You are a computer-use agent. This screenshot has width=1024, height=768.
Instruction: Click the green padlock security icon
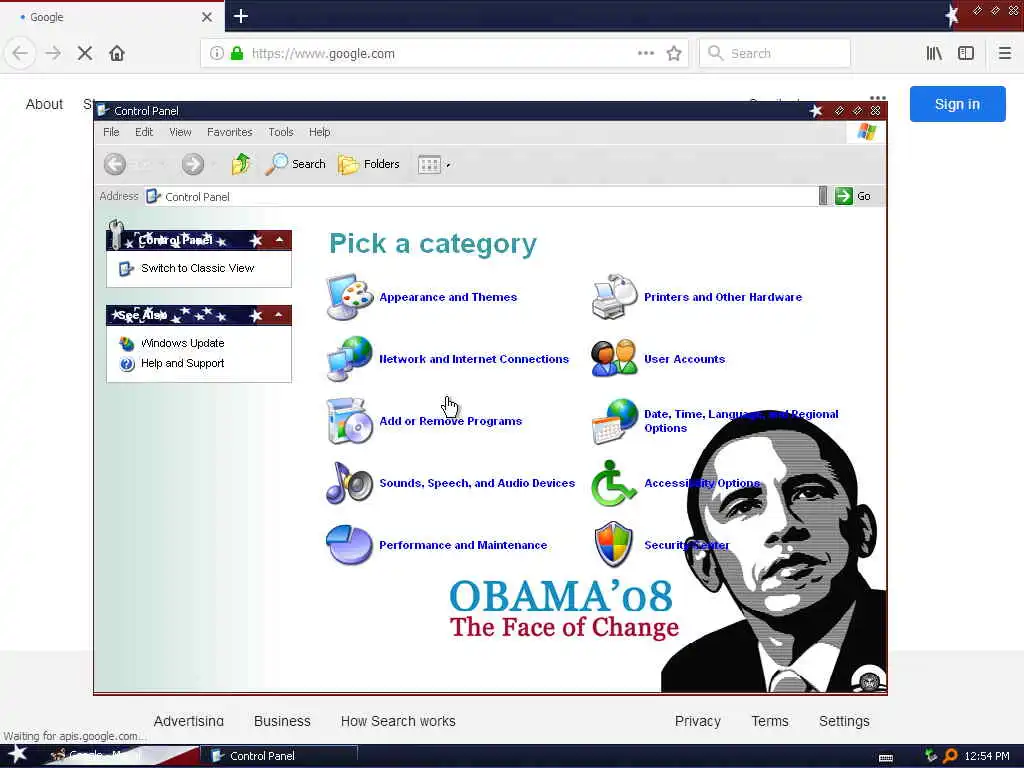(237, 53)
